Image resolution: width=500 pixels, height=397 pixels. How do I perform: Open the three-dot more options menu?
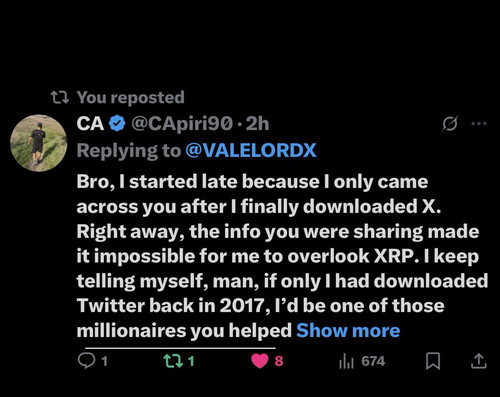tap(479, 124)
